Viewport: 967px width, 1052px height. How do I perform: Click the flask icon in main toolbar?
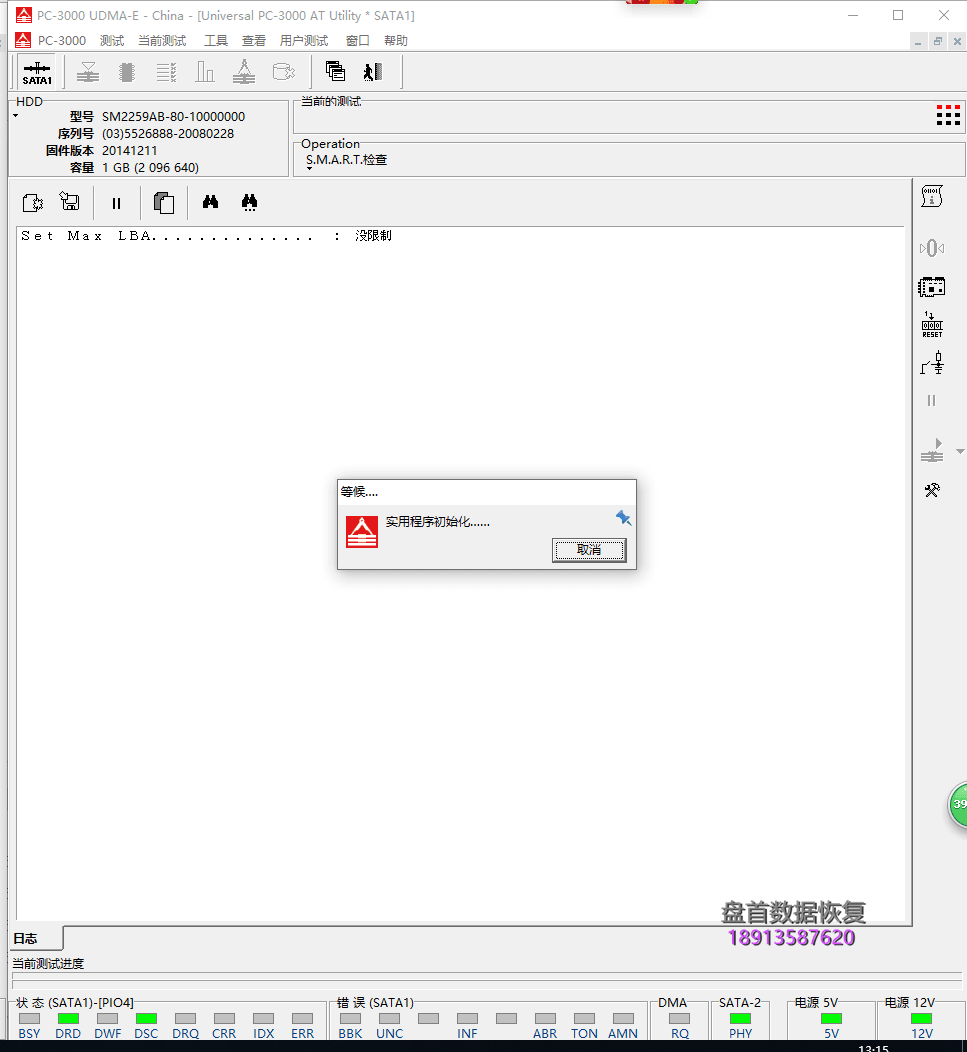click(244, 71)
